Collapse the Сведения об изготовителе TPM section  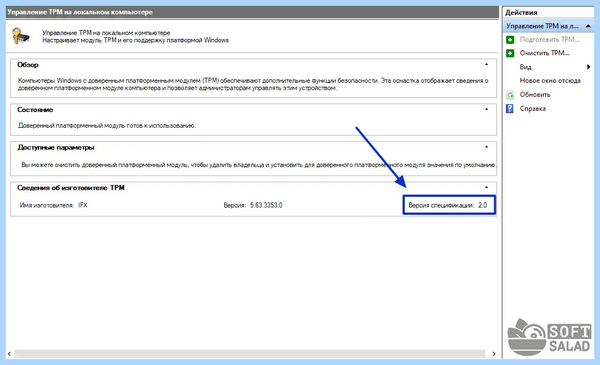pyautogui.click(x=486, y=187)
